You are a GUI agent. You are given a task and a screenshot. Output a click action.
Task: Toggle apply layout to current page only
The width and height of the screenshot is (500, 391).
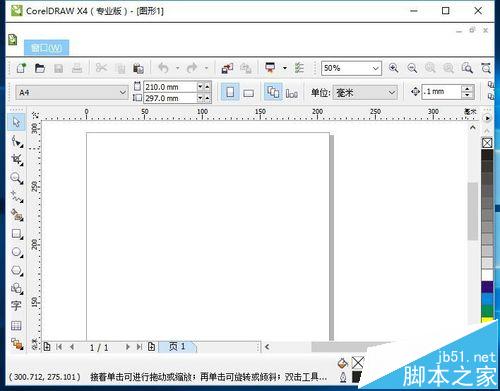292,93
